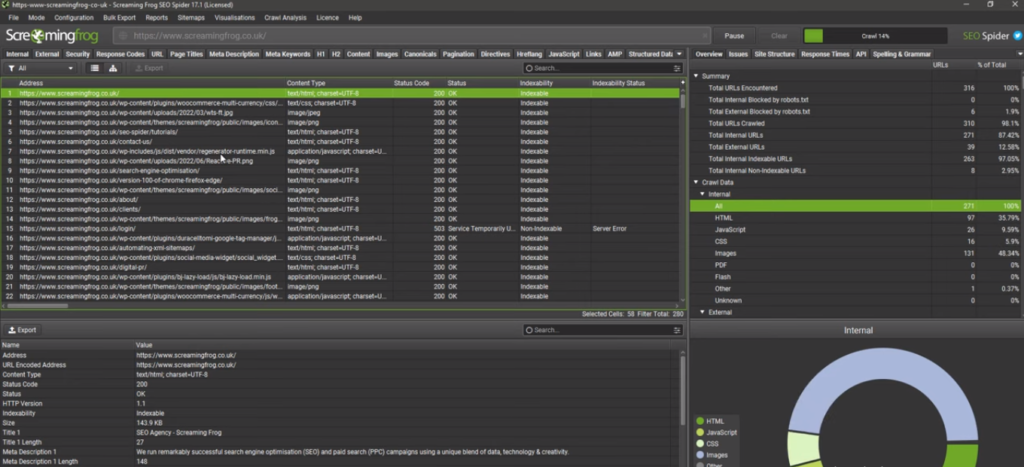Image resolution: width=1024 pixels, height=467 pixels.
Task: Click the table's horizontal scrollbar
Action: pyautogui.click(x=38, y=305)
